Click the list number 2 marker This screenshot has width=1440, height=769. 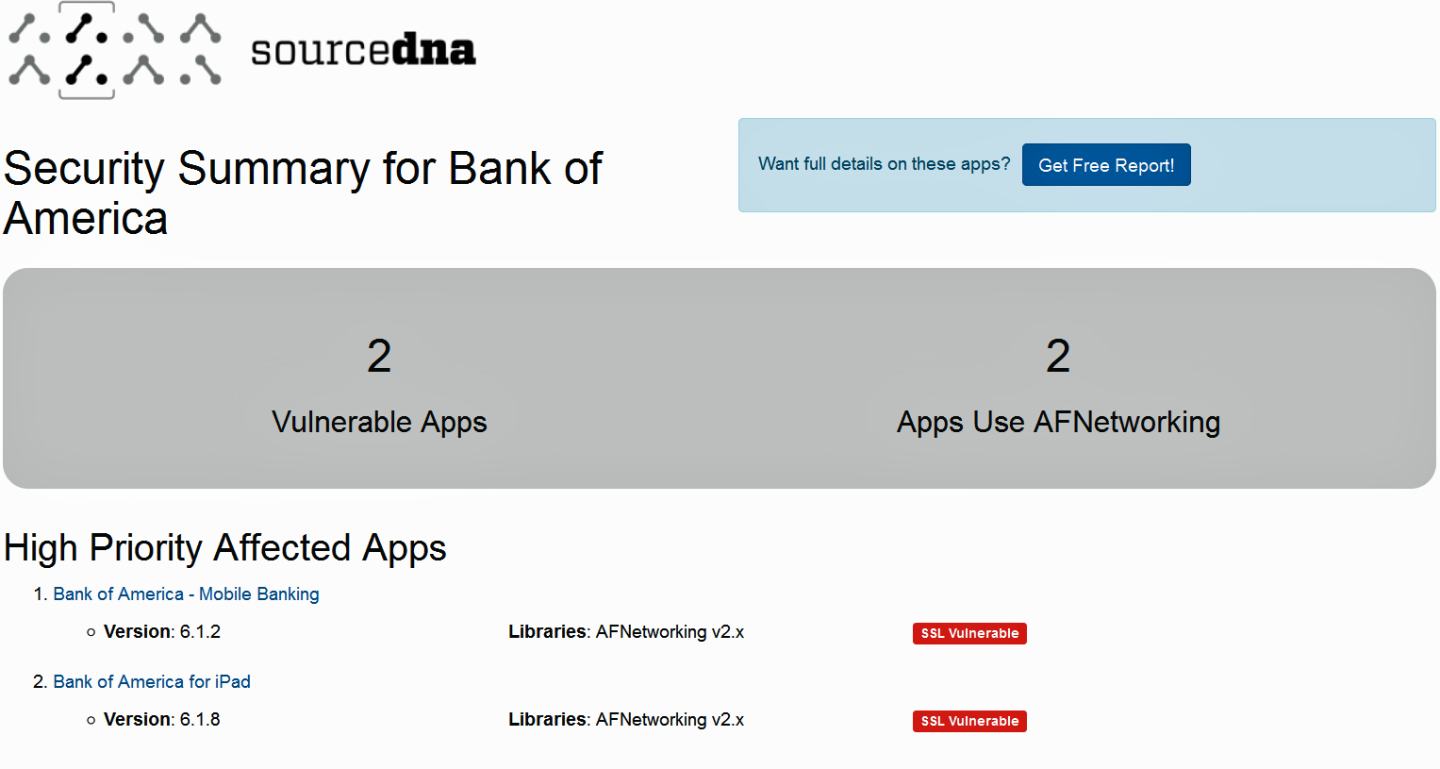pyautogui.click(x=40, y=681)
